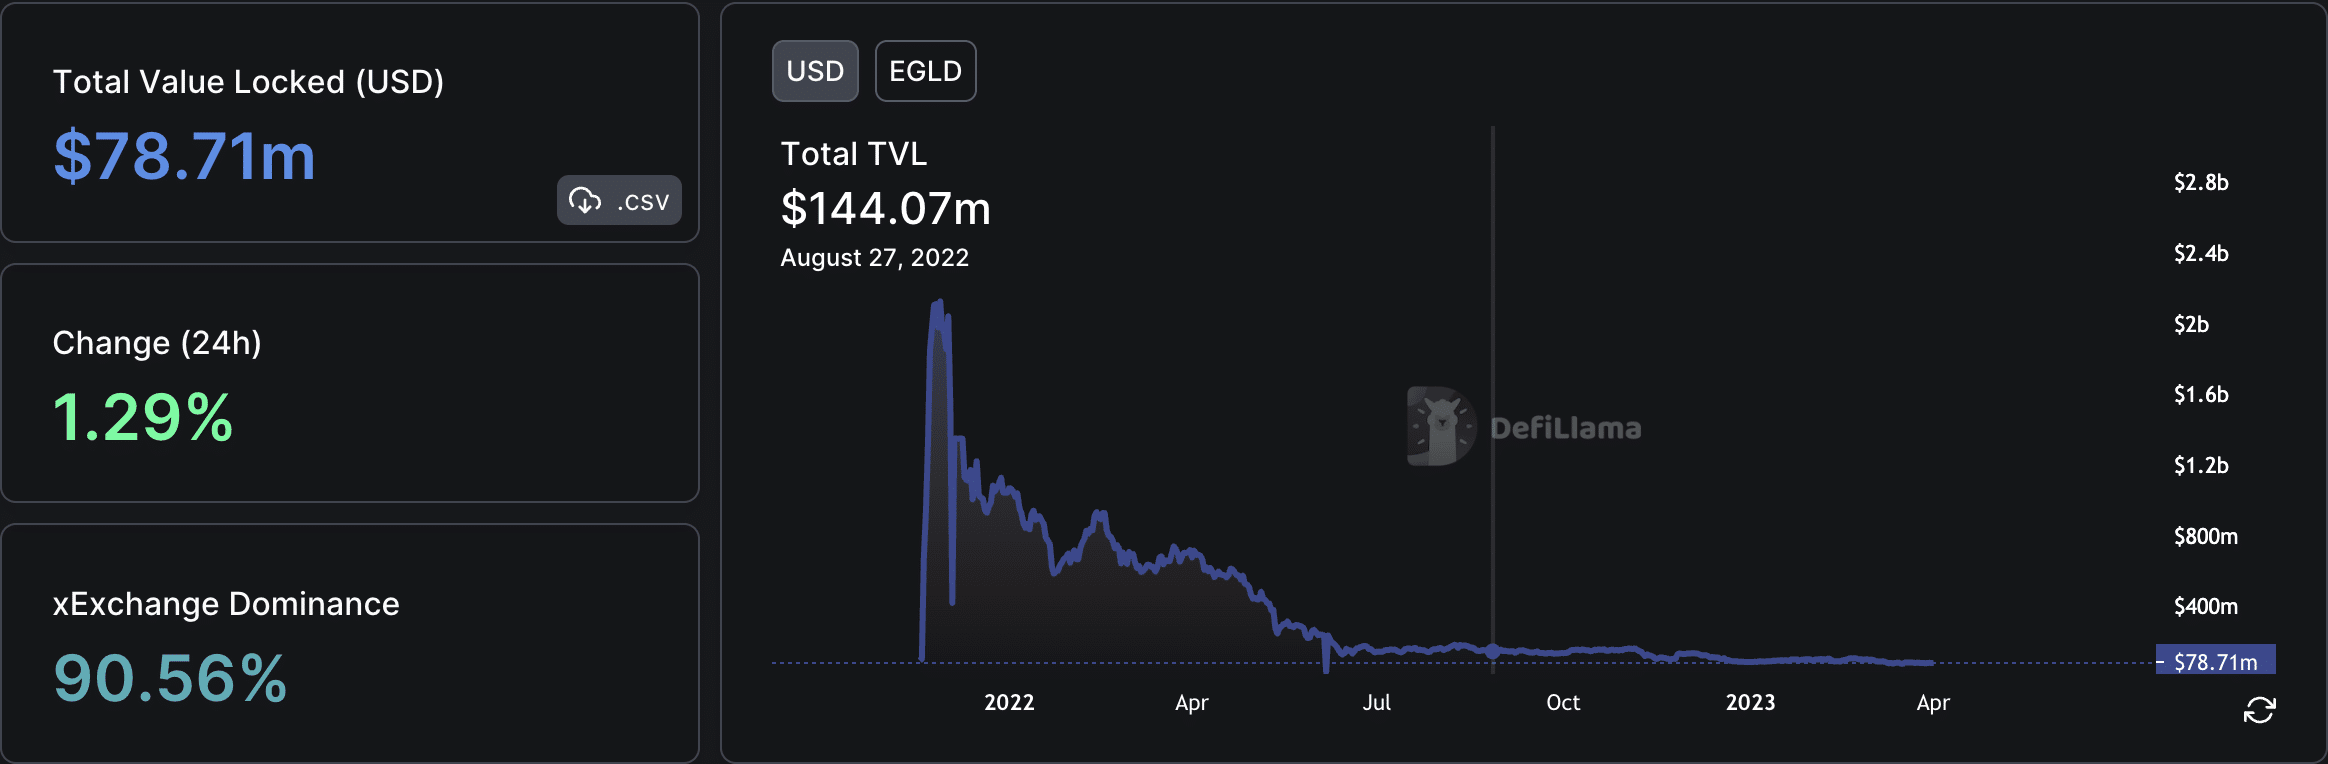Click the Total Value Locked (USD) figure $78.71m
The image size is (2328, 764).
[184, 156]
